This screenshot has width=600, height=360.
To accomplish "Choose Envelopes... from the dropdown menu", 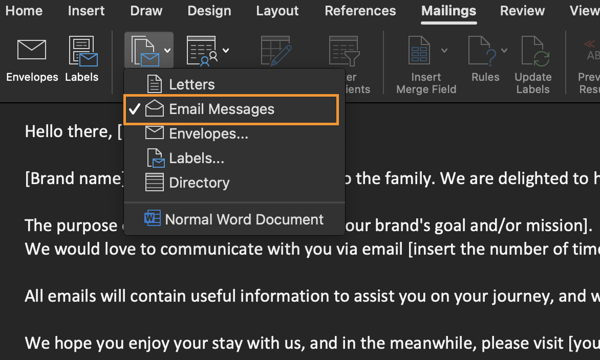I will pos(234,134).
